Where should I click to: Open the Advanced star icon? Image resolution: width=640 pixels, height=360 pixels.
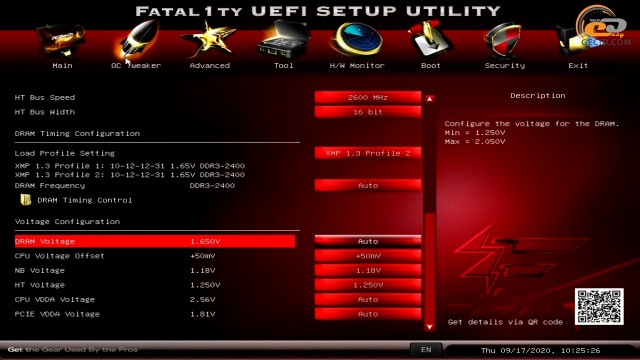[209, 40]
